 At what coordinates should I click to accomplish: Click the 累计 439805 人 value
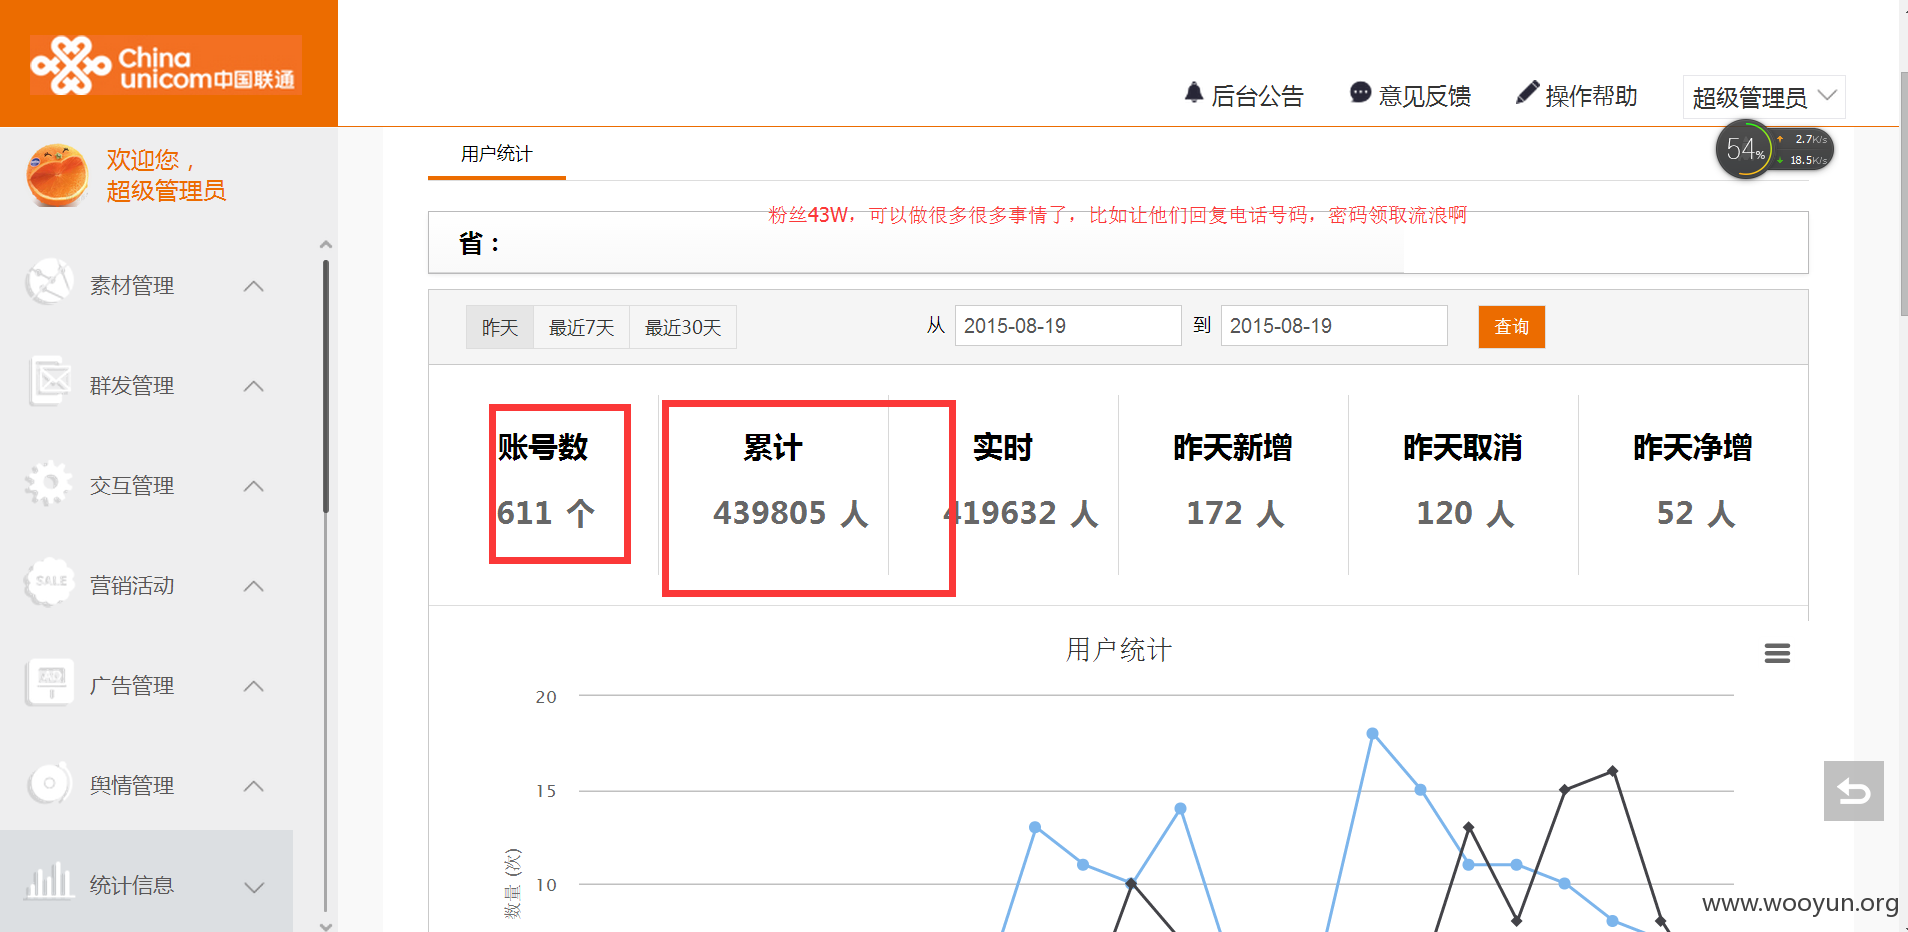pyautogui.click(x=790, y=513)
